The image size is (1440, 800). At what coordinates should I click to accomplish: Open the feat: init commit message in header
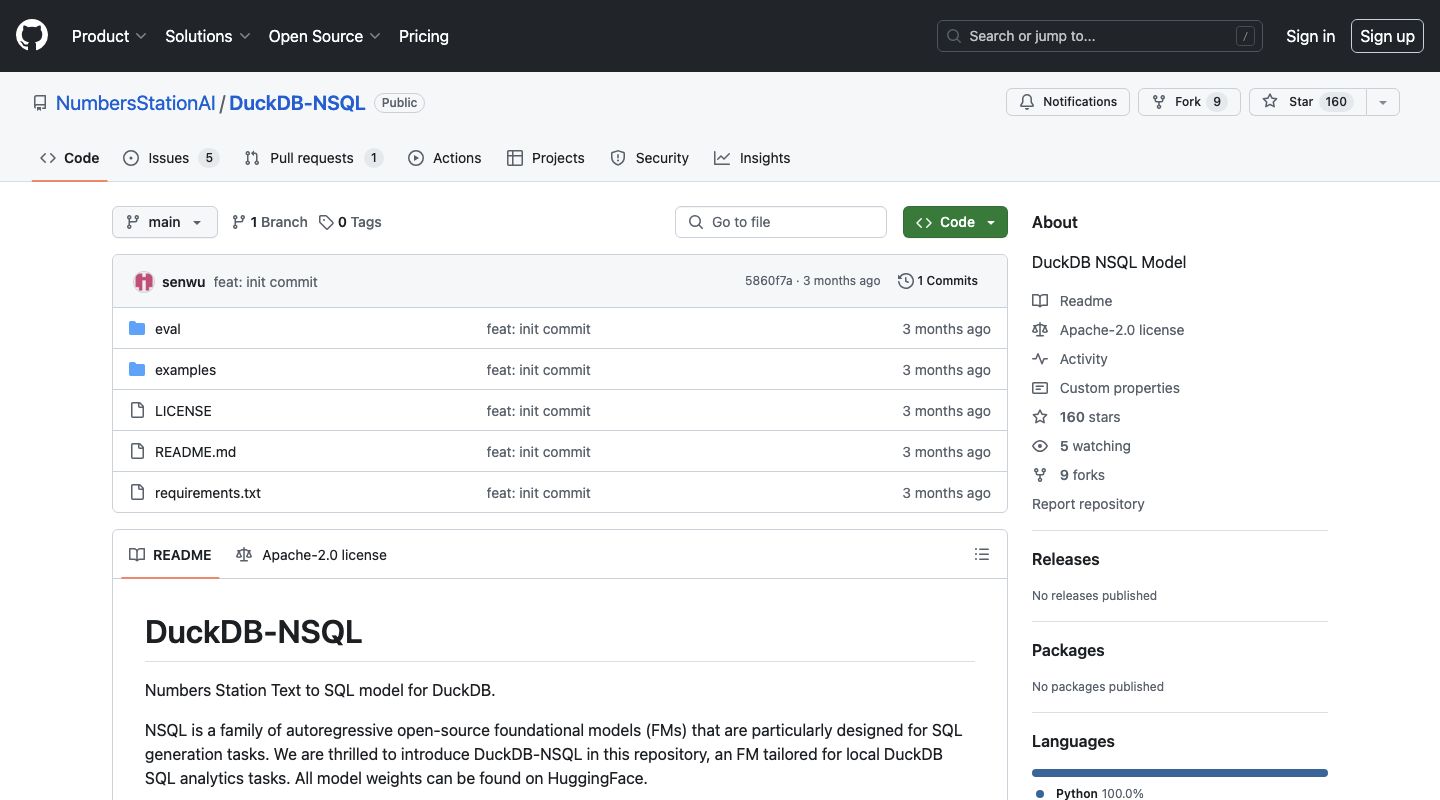(x=265, y=282)
